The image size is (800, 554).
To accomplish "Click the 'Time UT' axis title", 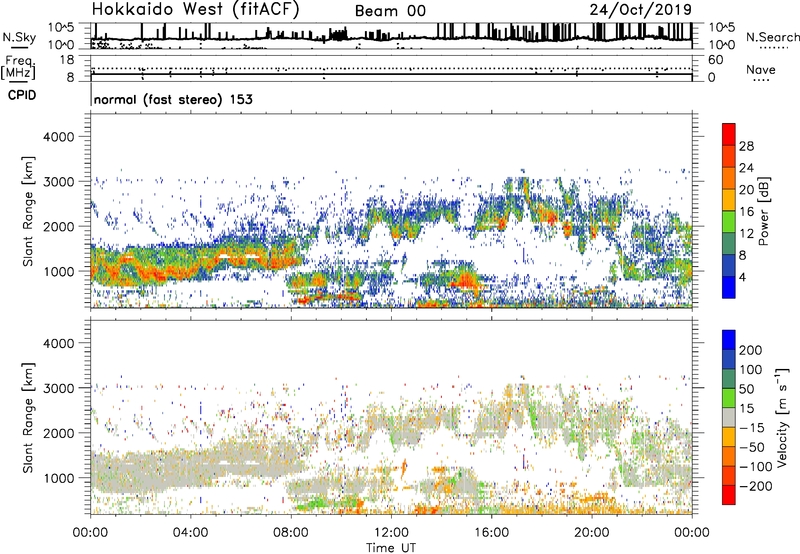I will (391, 548).
